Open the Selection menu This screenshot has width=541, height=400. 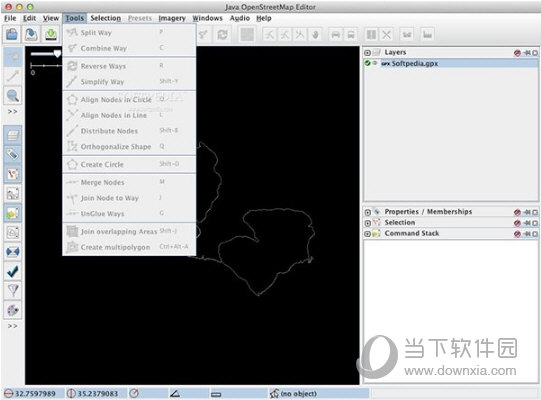[x=106, y=18]
